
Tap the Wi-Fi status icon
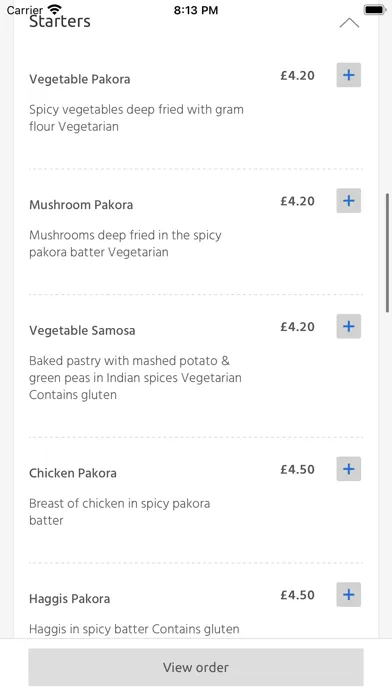tap(55, 9)
